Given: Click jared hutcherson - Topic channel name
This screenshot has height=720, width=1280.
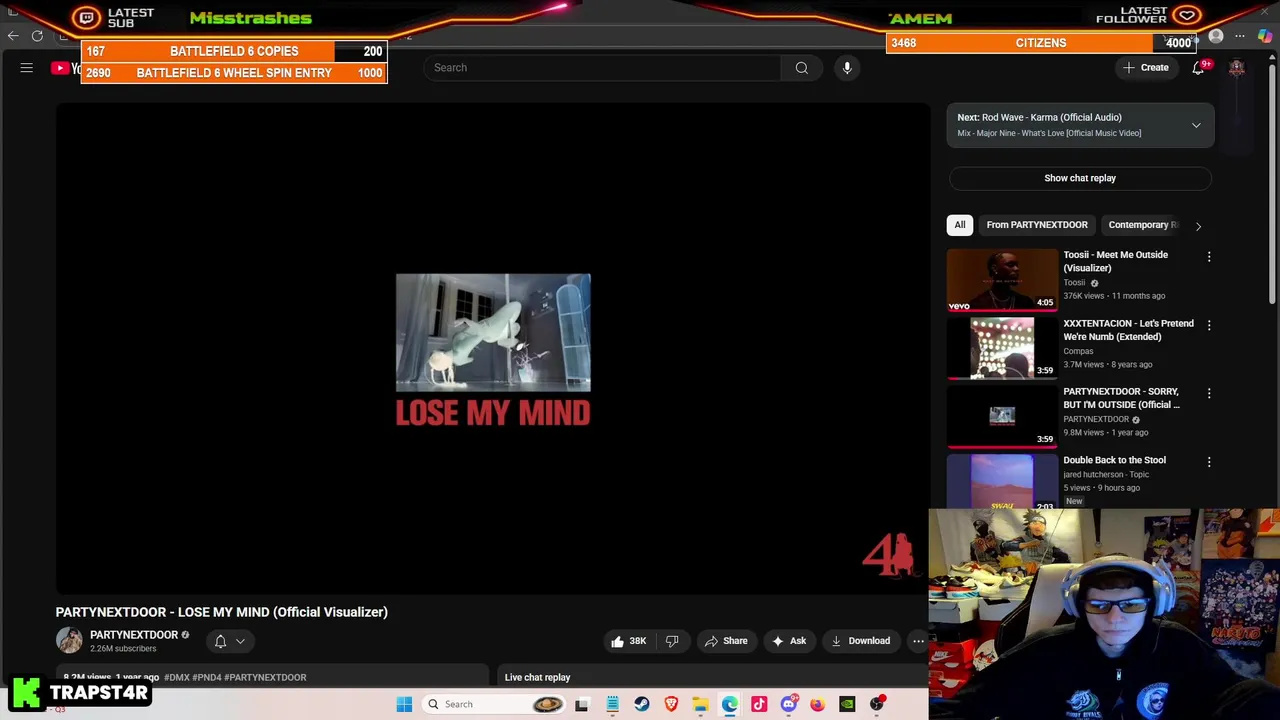Looking at the screenshot, I should (x=1106, y=474).
